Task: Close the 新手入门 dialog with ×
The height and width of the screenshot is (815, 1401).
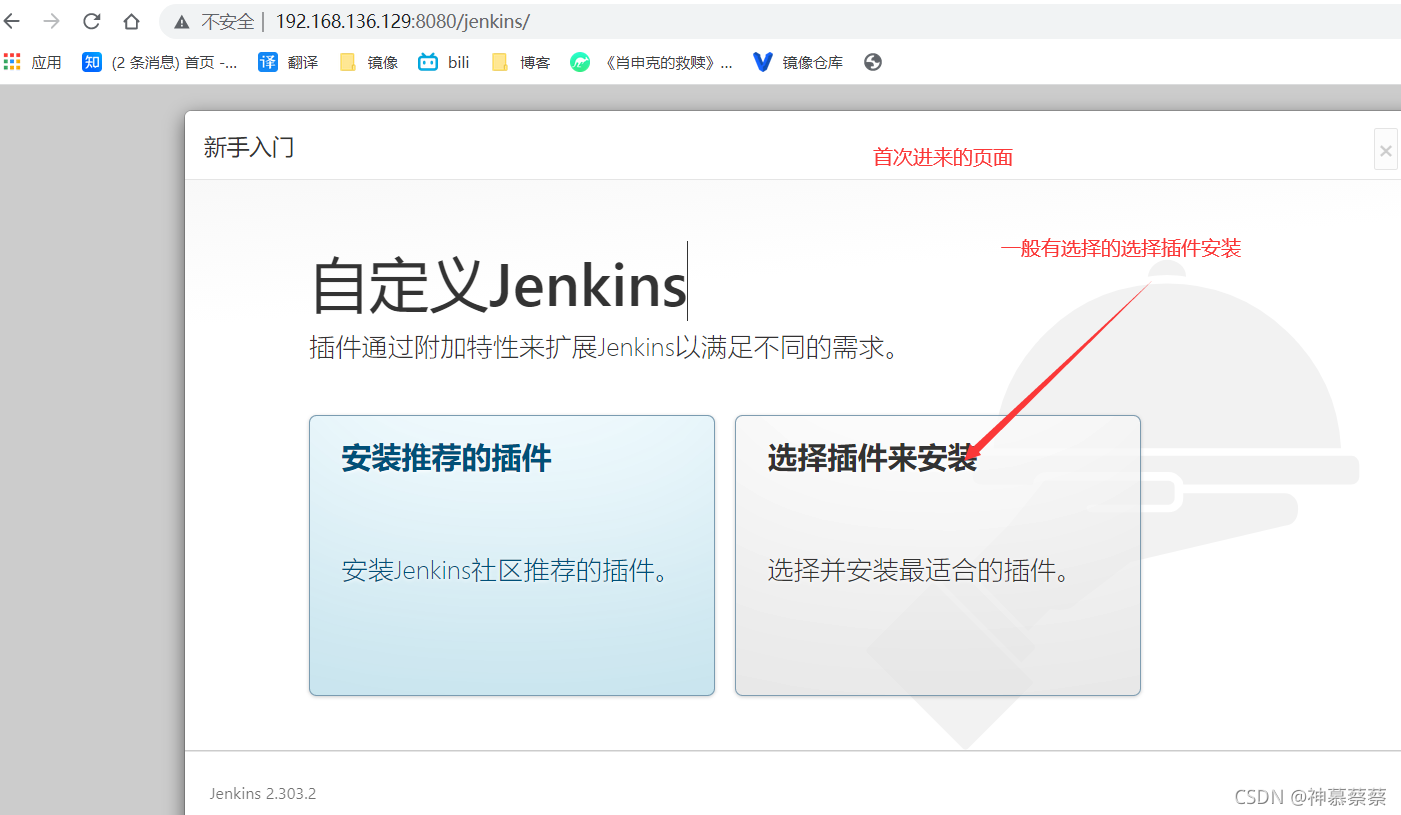Action: (1385, 150)
